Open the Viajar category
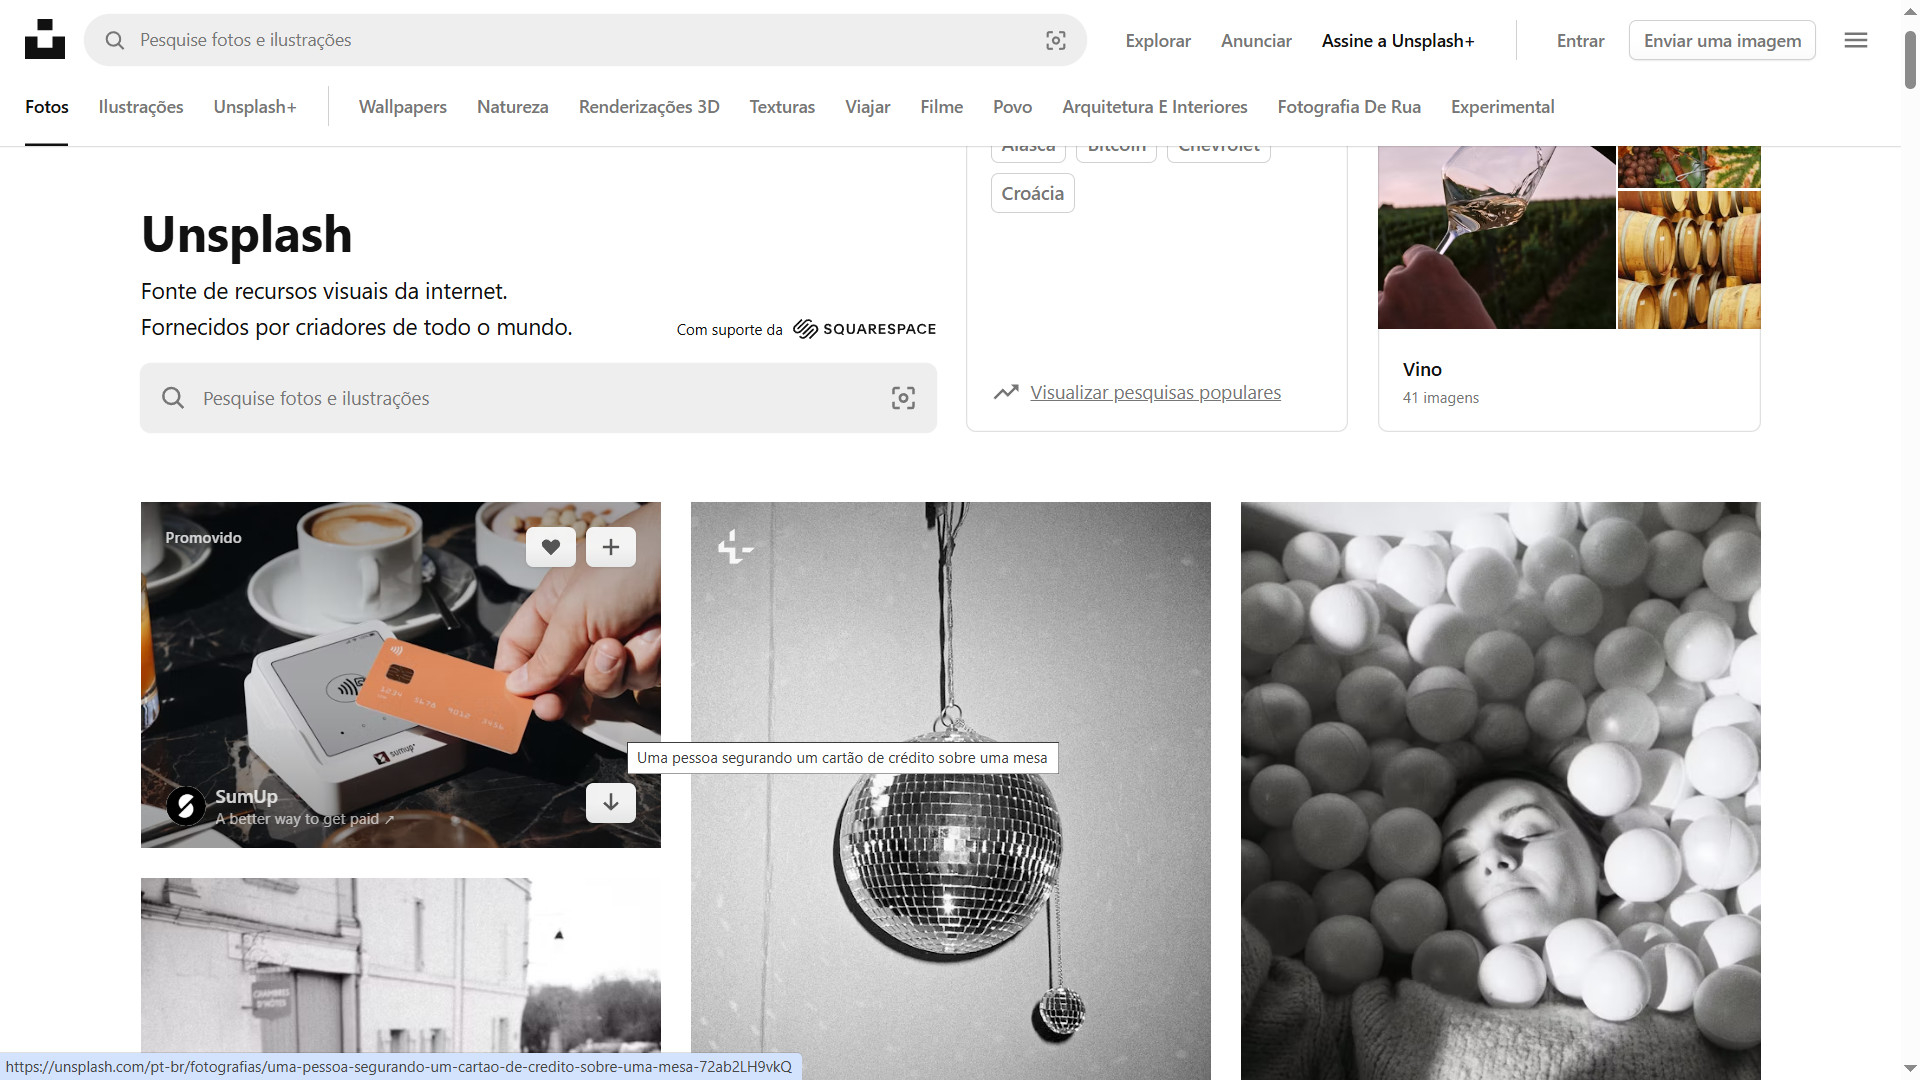This screenshot has height=1080, width=1920. 868,107
